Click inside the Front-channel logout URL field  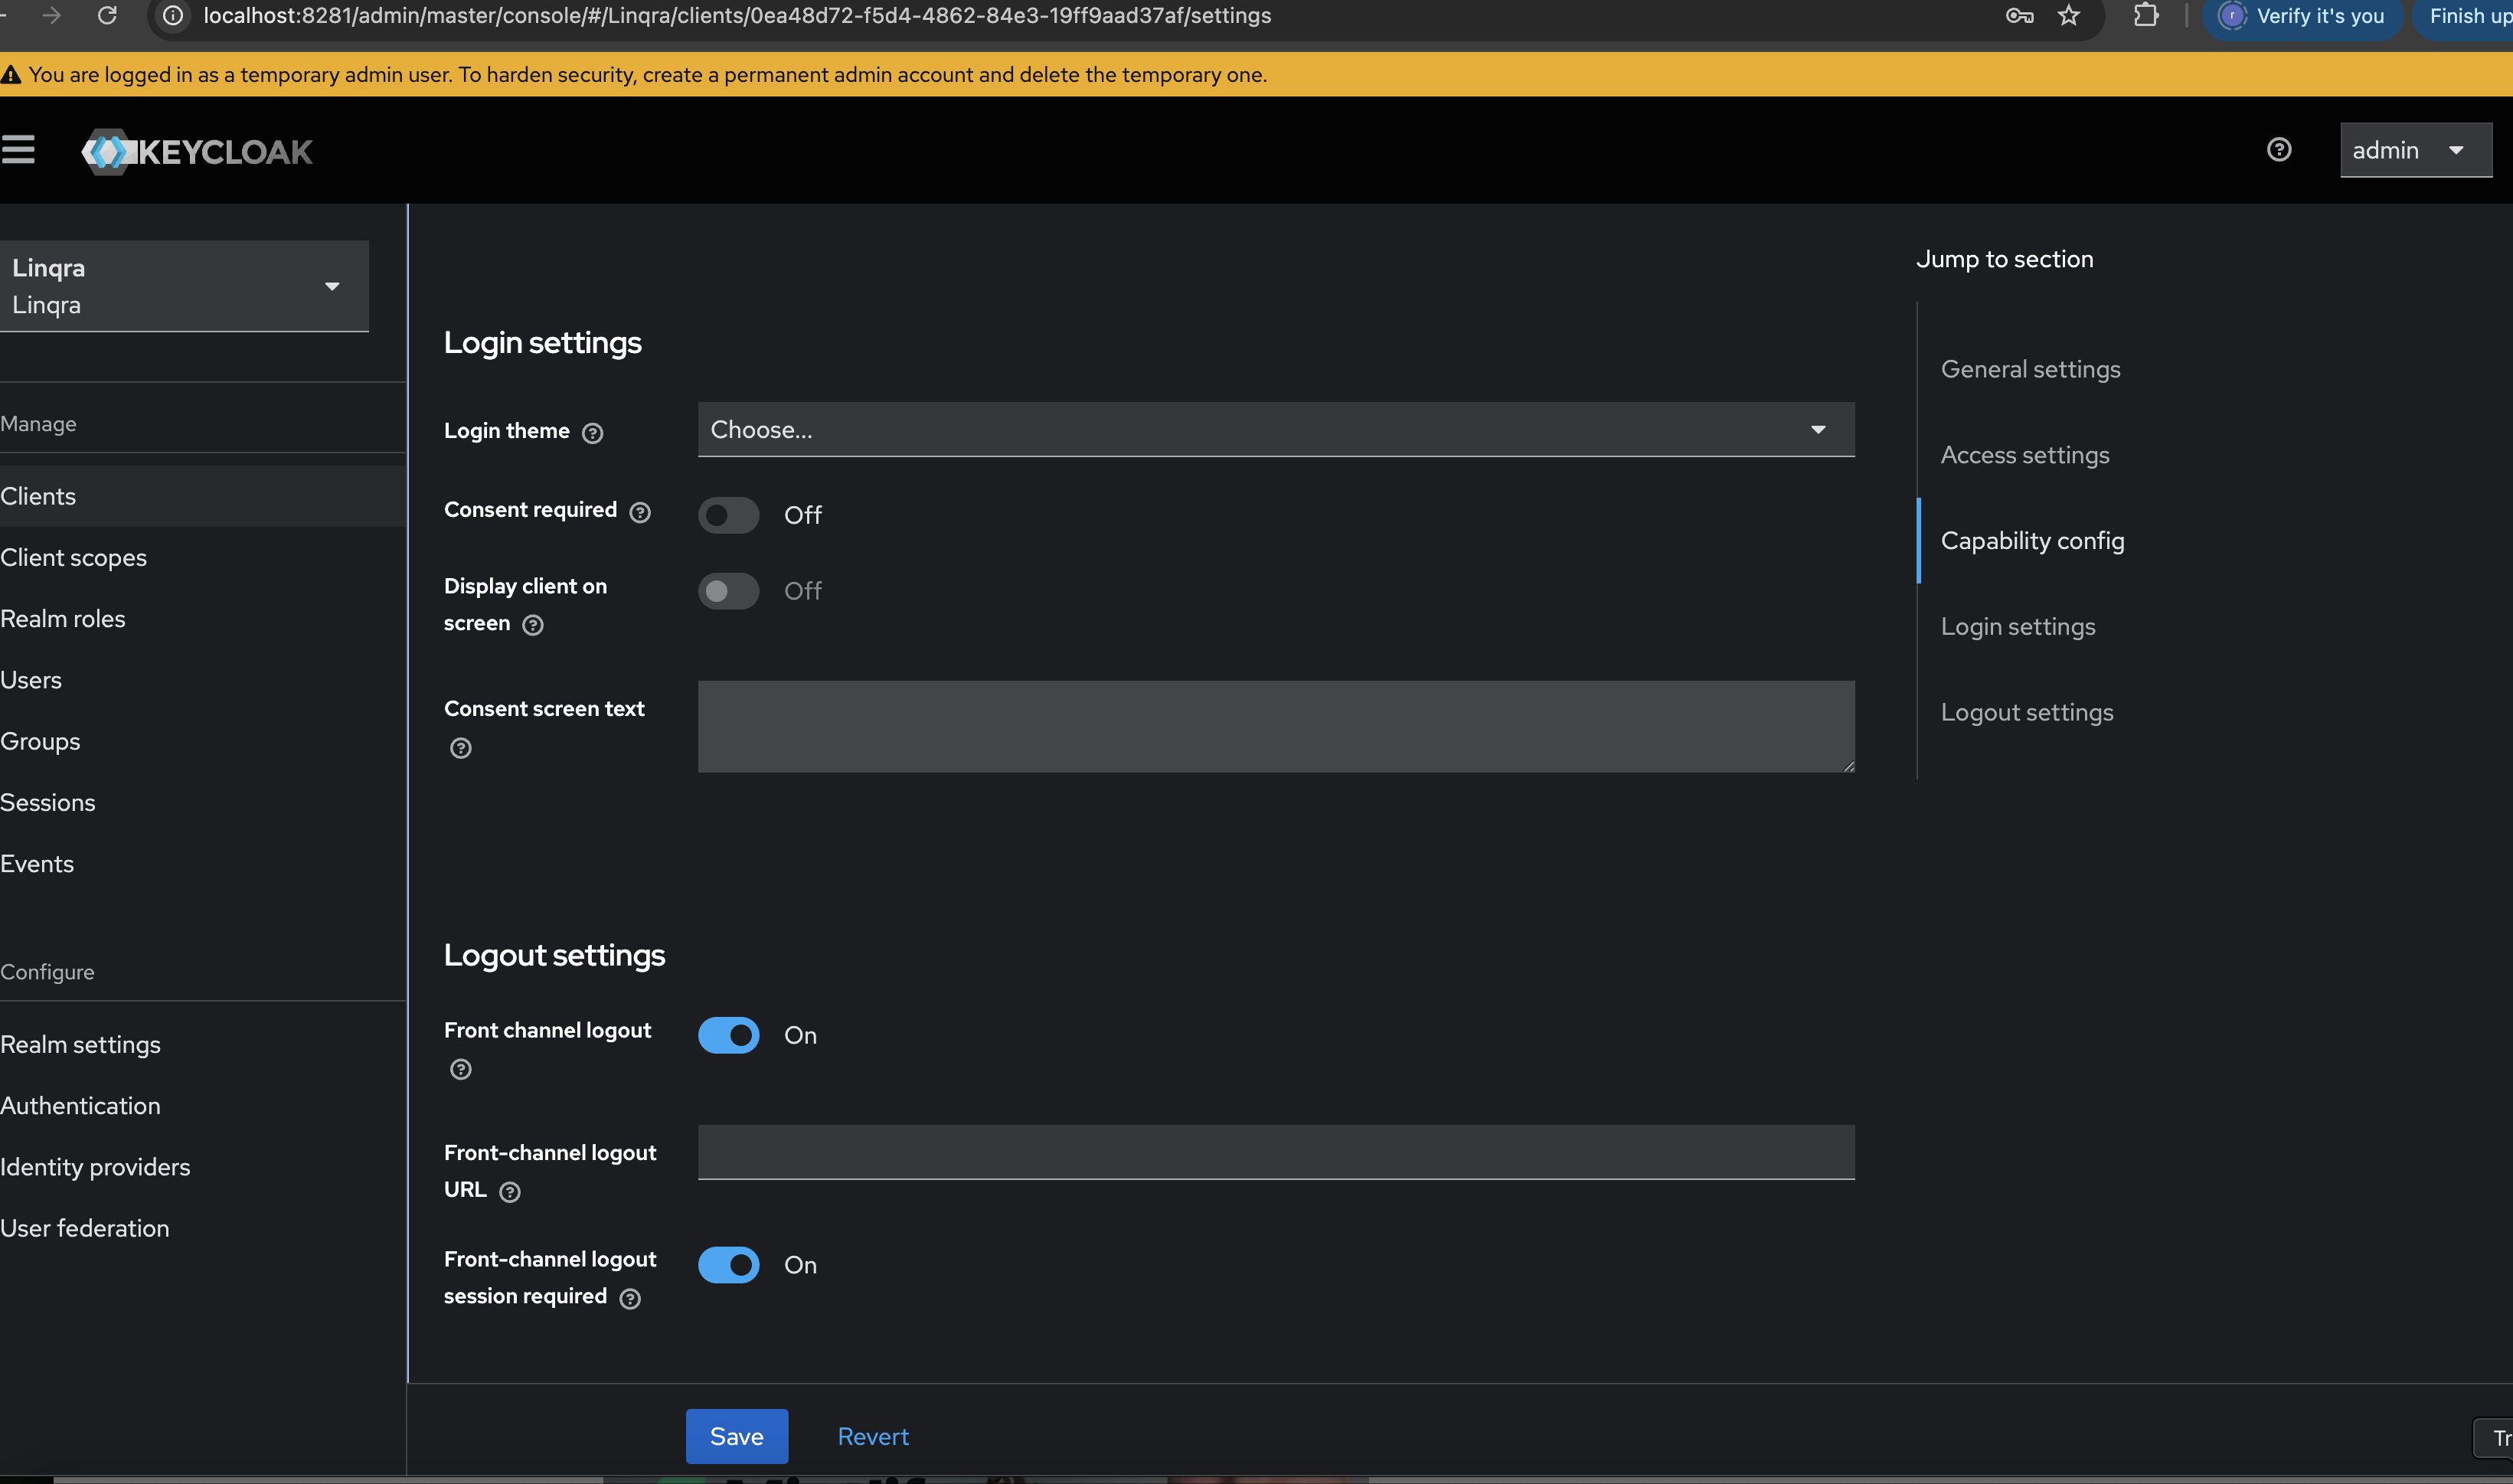(x=1276, y=1152)
